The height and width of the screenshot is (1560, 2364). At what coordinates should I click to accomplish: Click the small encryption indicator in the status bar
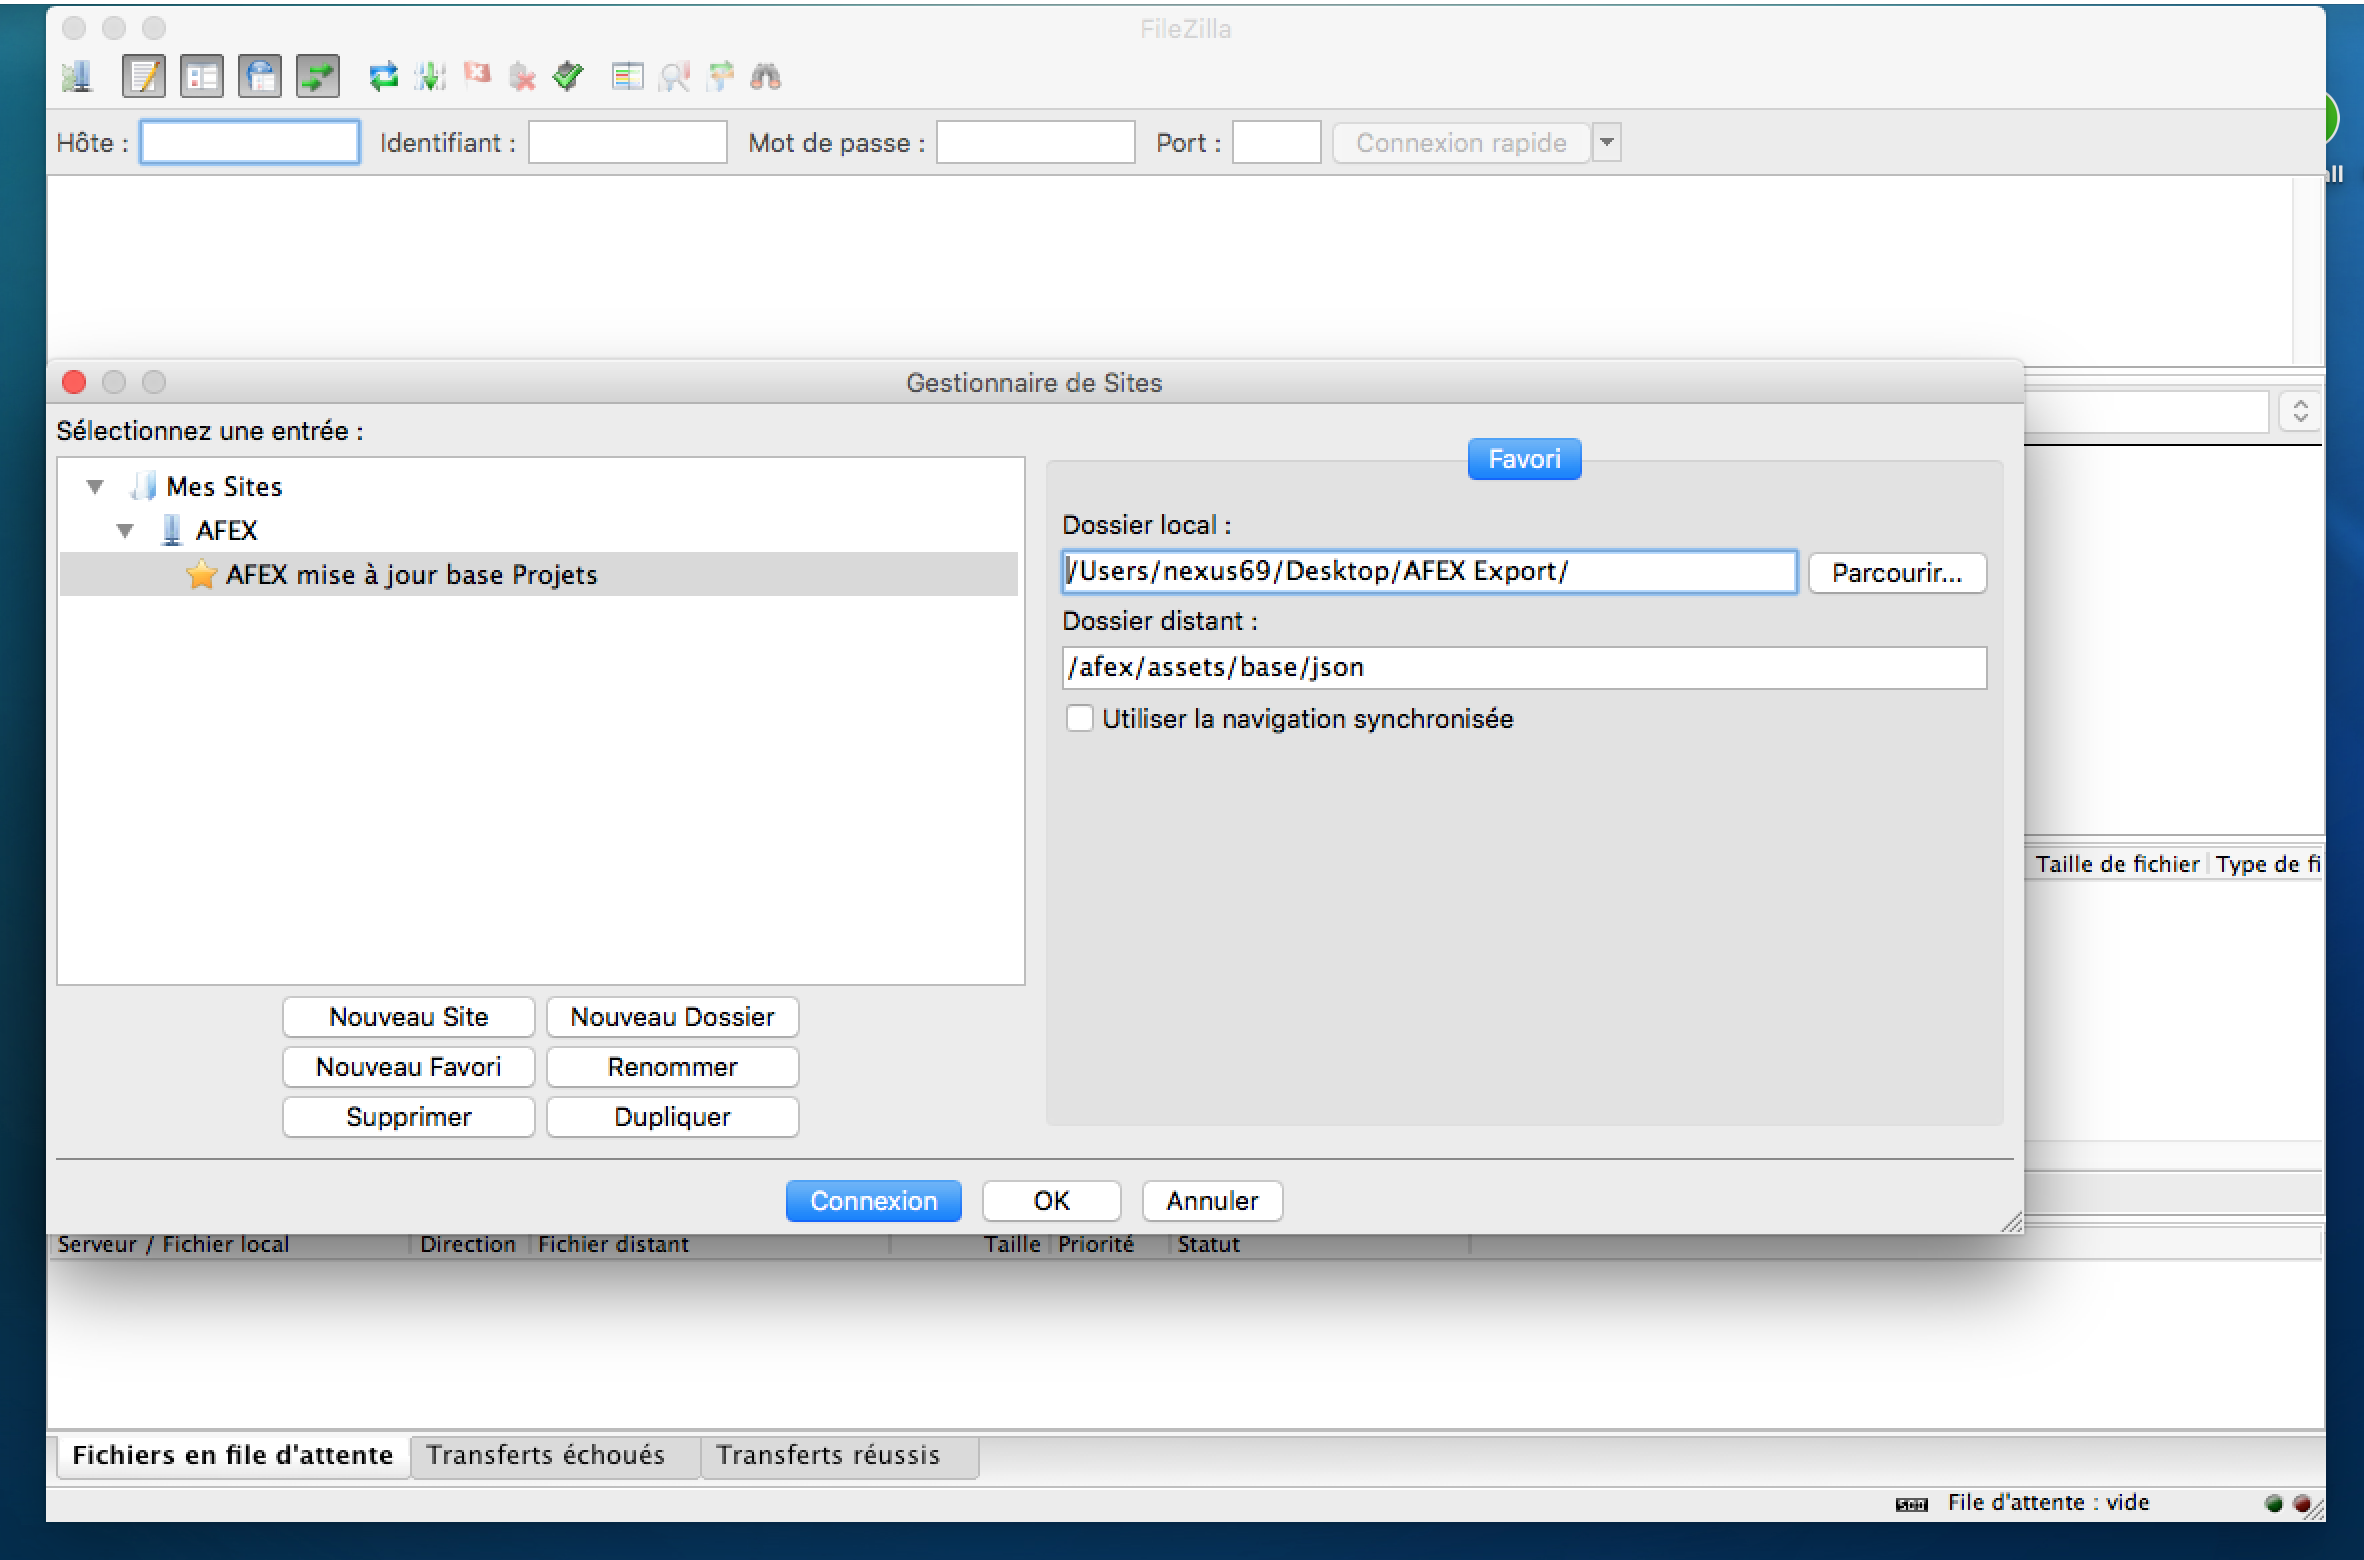[x=1911, y=1505]
